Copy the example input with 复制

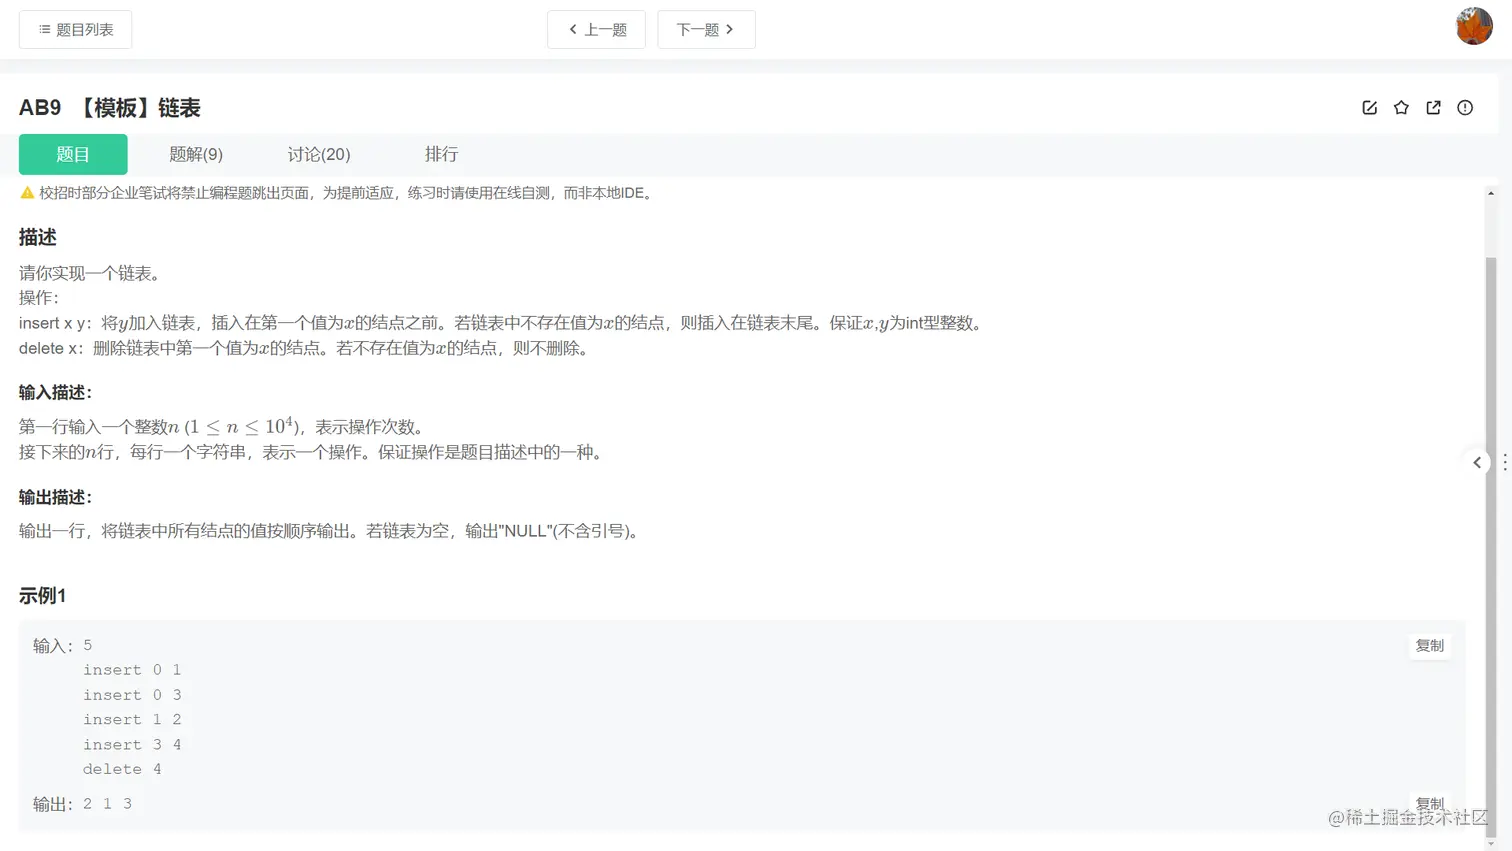point(1430,646)
